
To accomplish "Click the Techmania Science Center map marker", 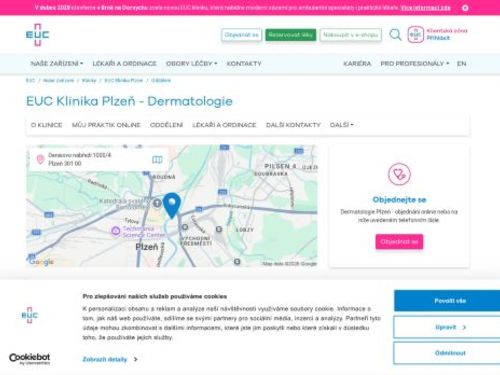I will (115, 231).
